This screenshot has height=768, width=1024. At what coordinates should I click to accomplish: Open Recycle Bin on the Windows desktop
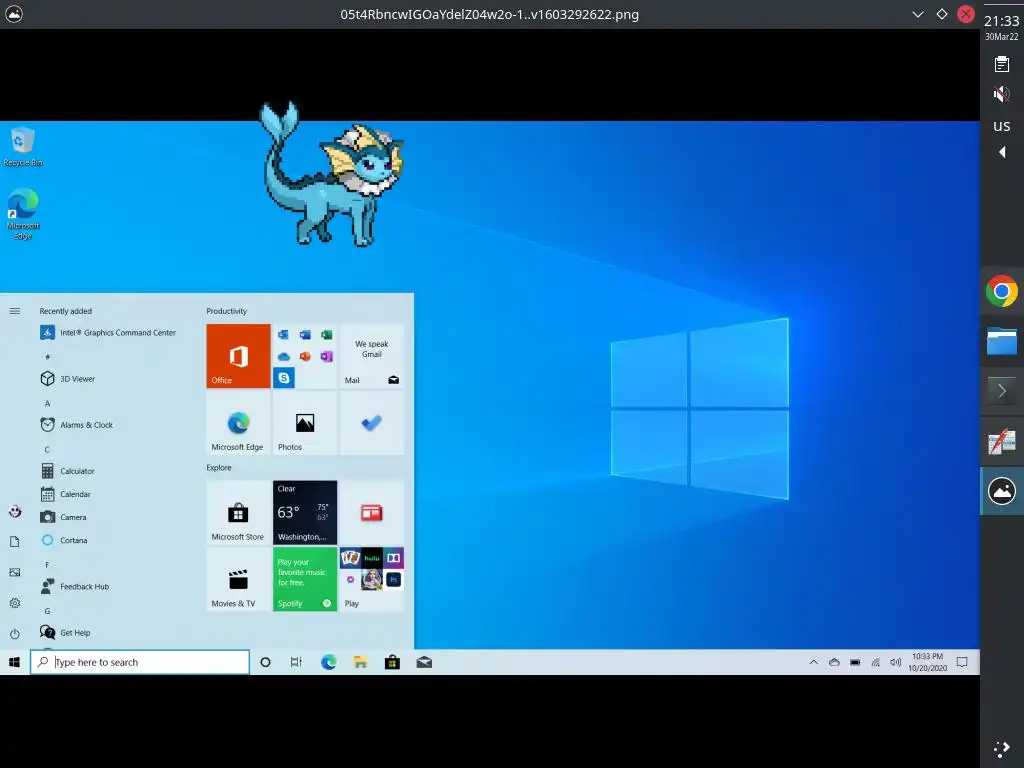pos(23,147)
